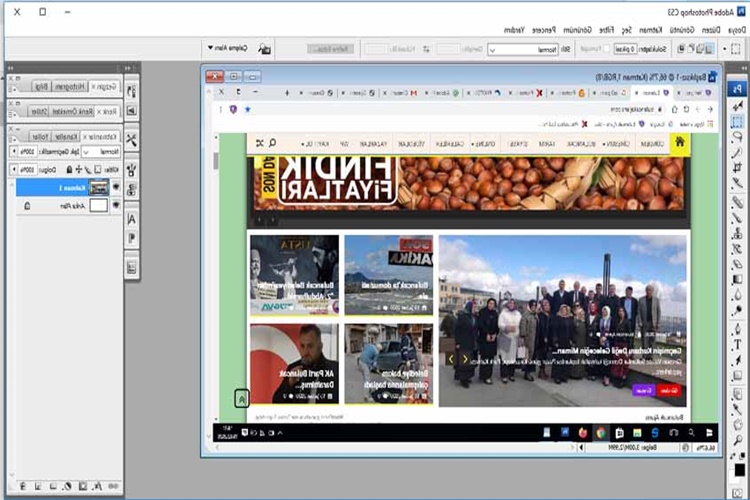Switch to the Renk Örnekleri tab

[72, 111]
